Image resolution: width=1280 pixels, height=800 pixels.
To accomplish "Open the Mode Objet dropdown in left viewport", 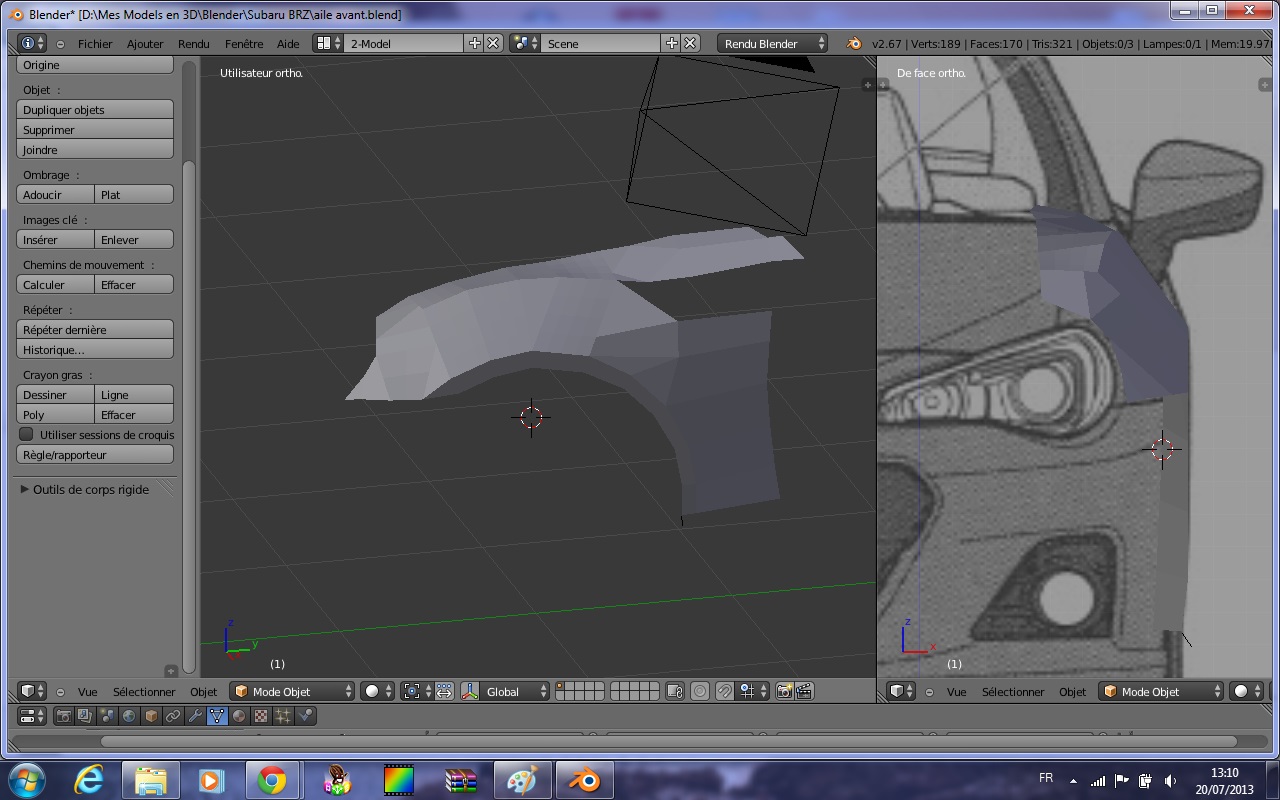I will [x=293, y=691].
